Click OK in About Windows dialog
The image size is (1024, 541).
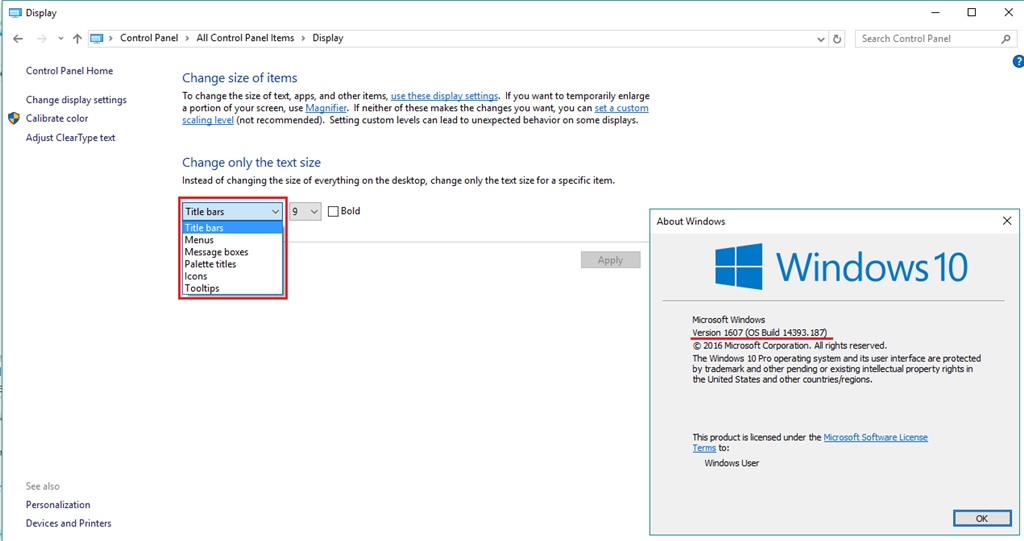point(982,518)
